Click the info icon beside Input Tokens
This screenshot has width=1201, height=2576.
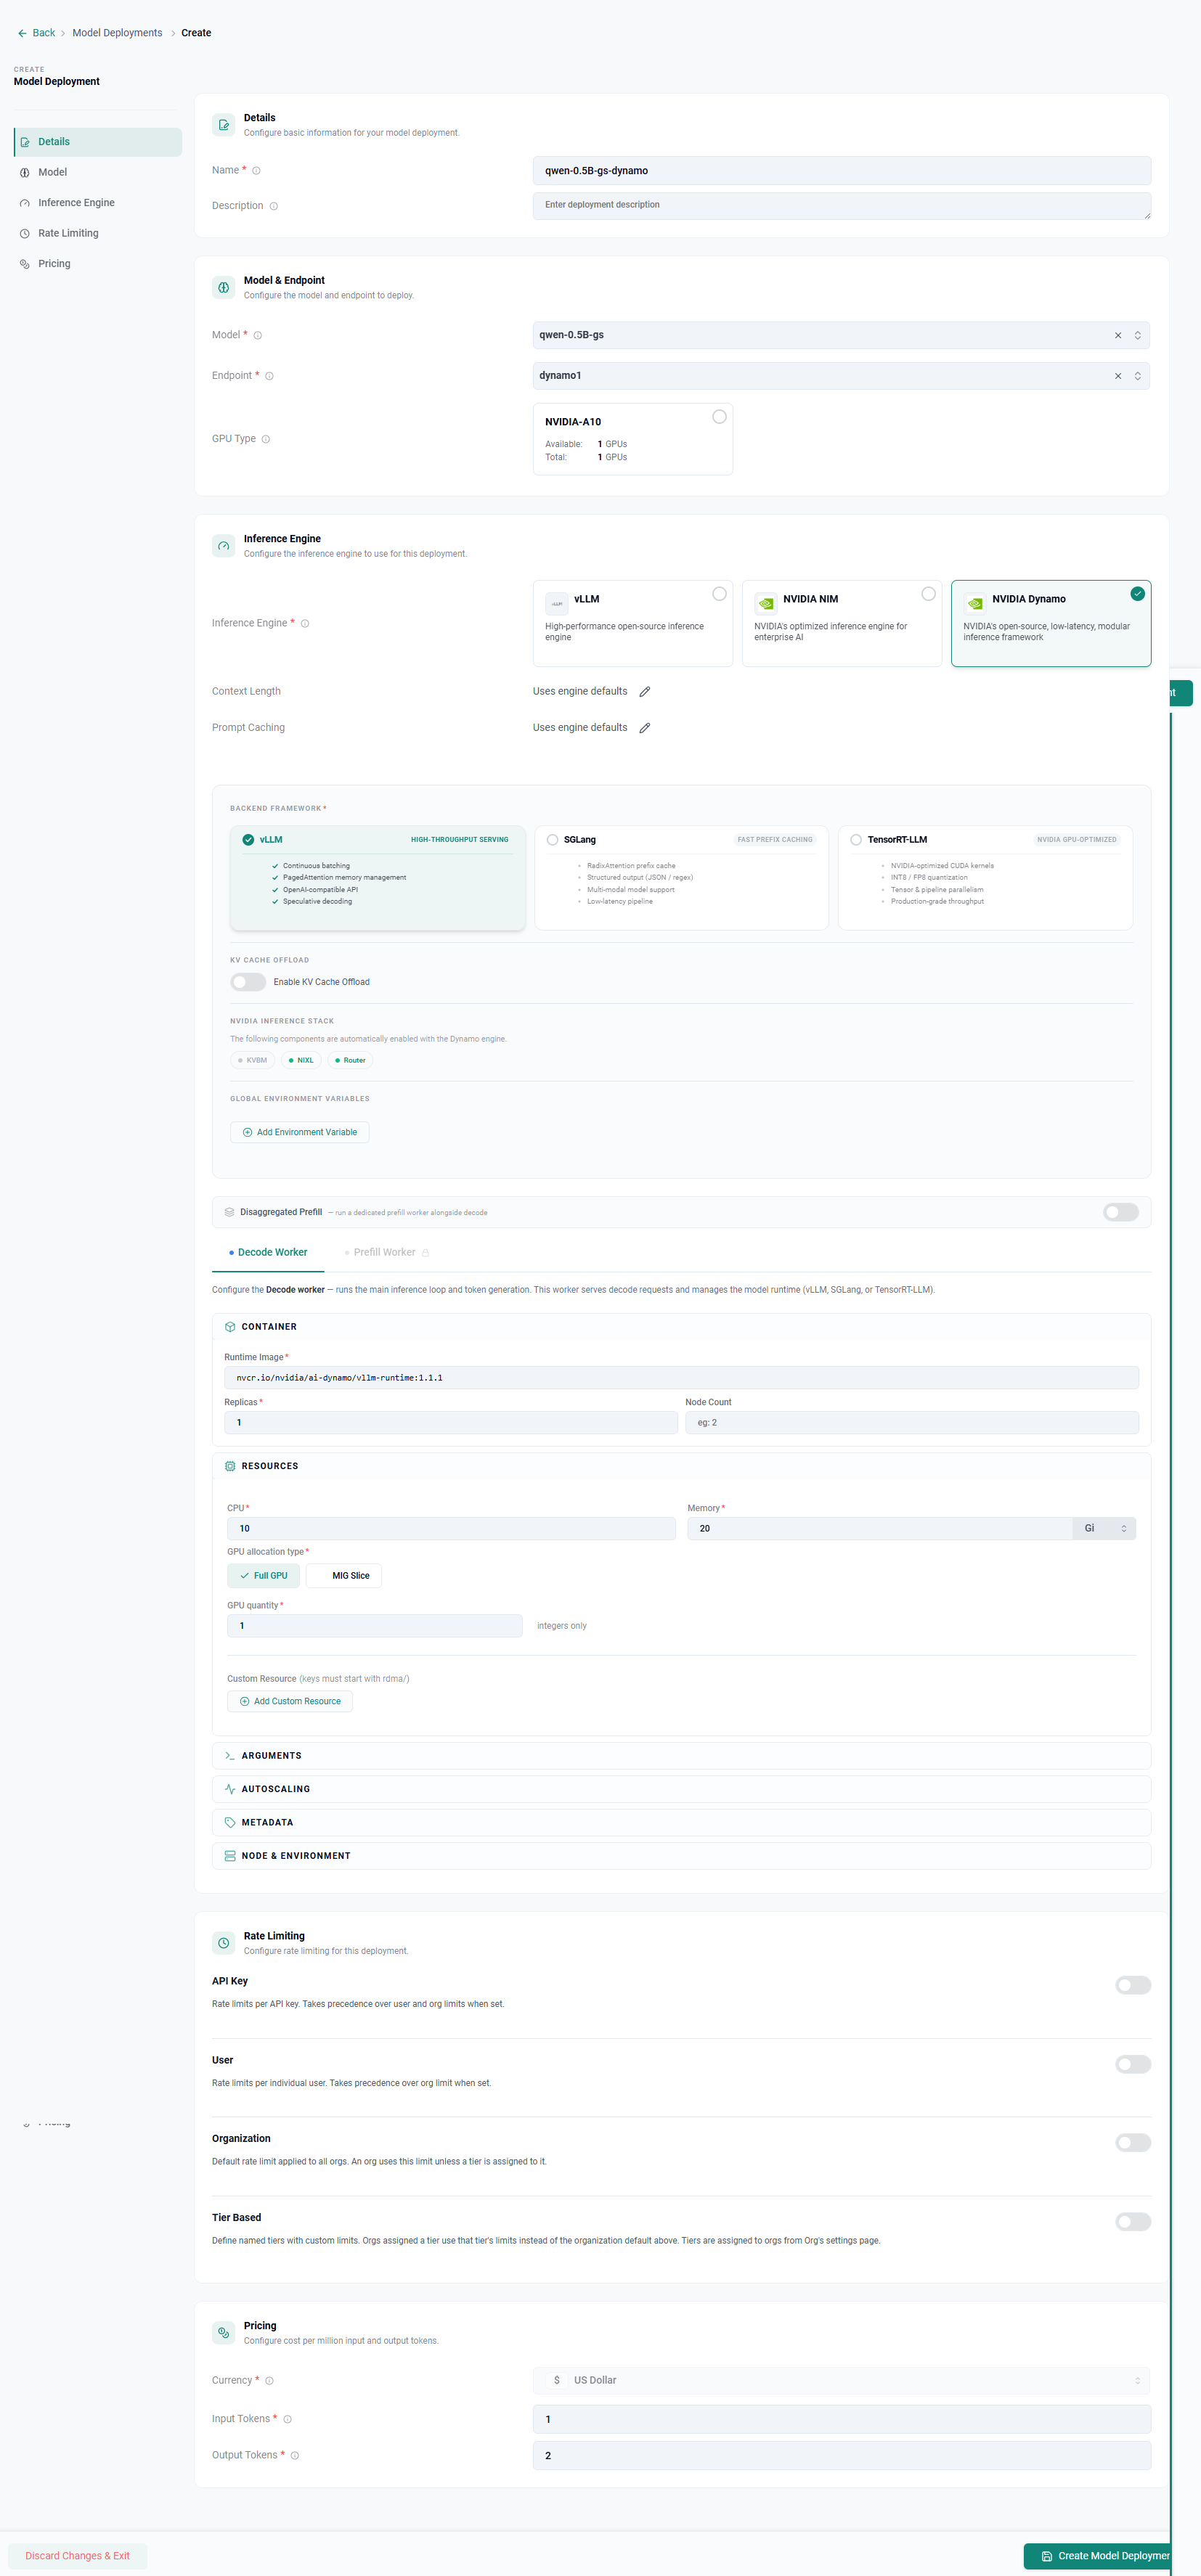288,2419
